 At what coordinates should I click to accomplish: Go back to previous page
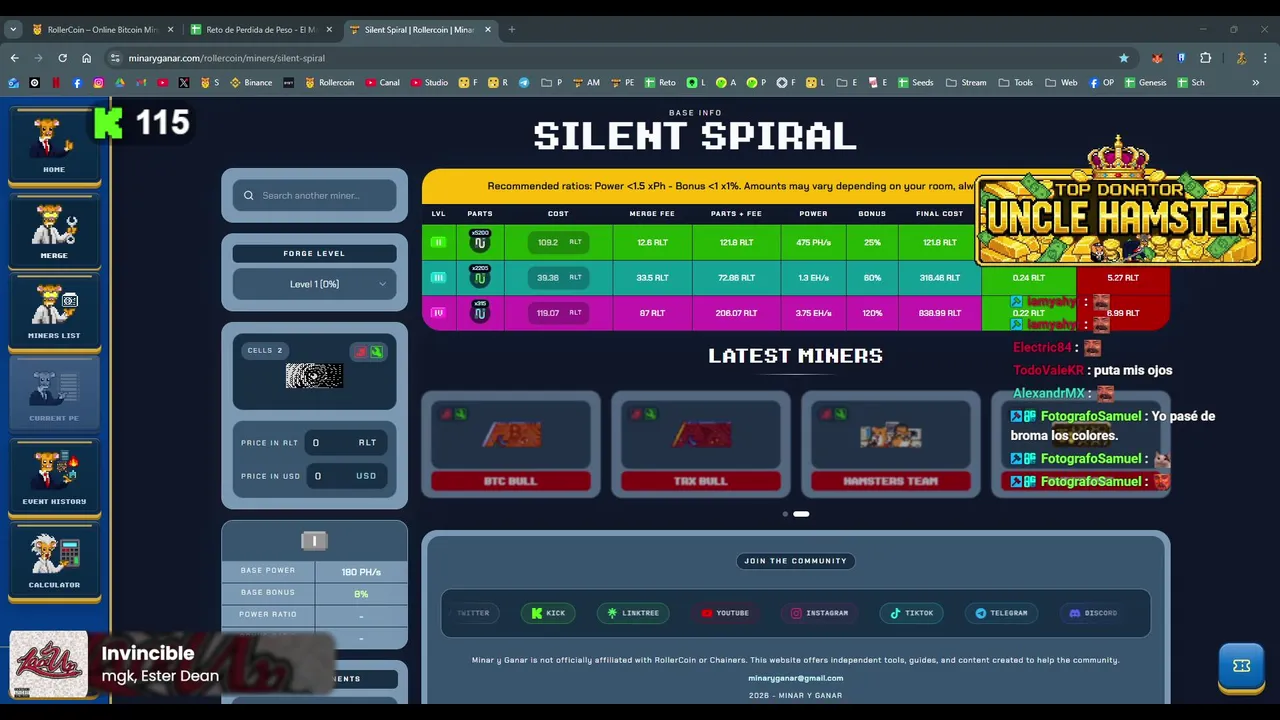click(x=14, y=58)
